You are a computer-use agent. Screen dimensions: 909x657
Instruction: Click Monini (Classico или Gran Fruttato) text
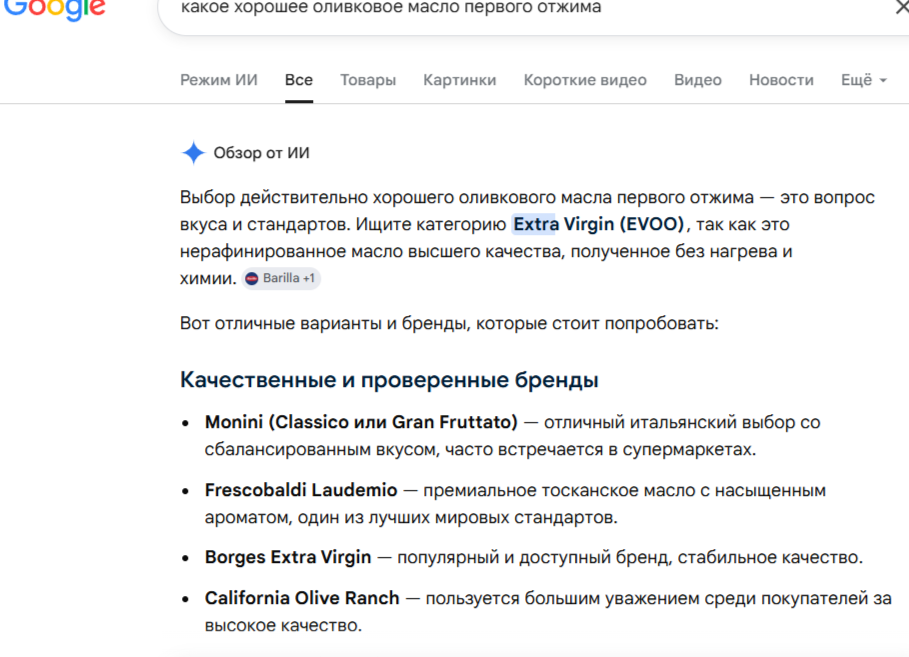361,422
